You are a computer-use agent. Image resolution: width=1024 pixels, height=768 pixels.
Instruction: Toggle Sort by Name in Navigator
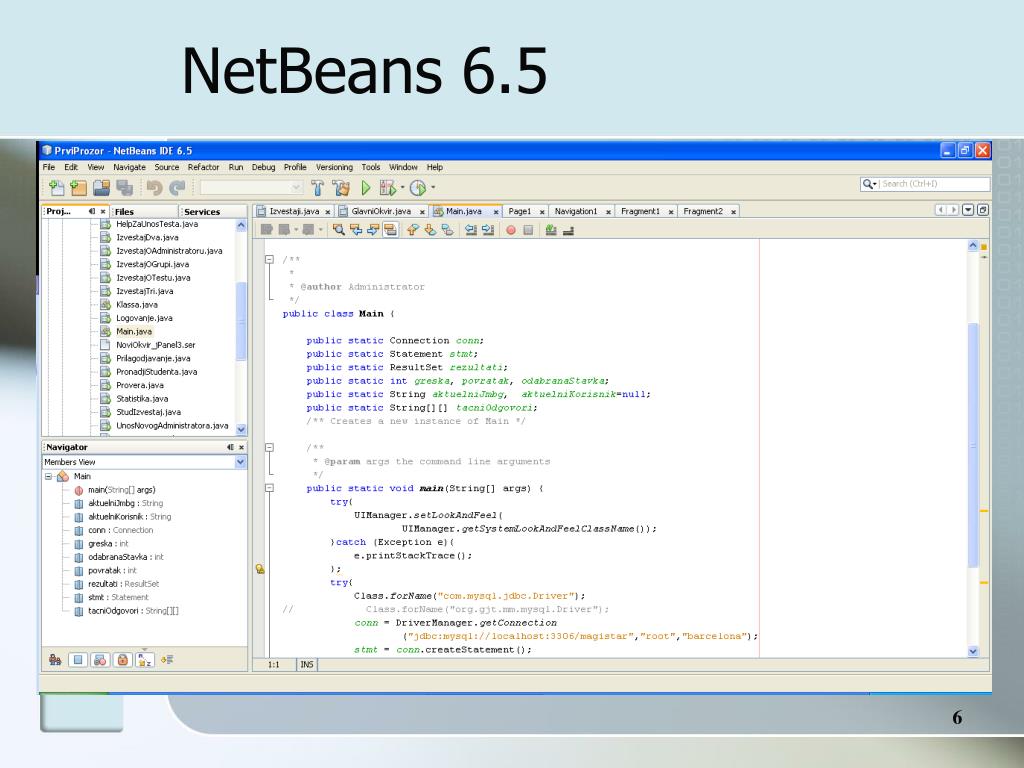pyautogui.click(x=144, y=660)
